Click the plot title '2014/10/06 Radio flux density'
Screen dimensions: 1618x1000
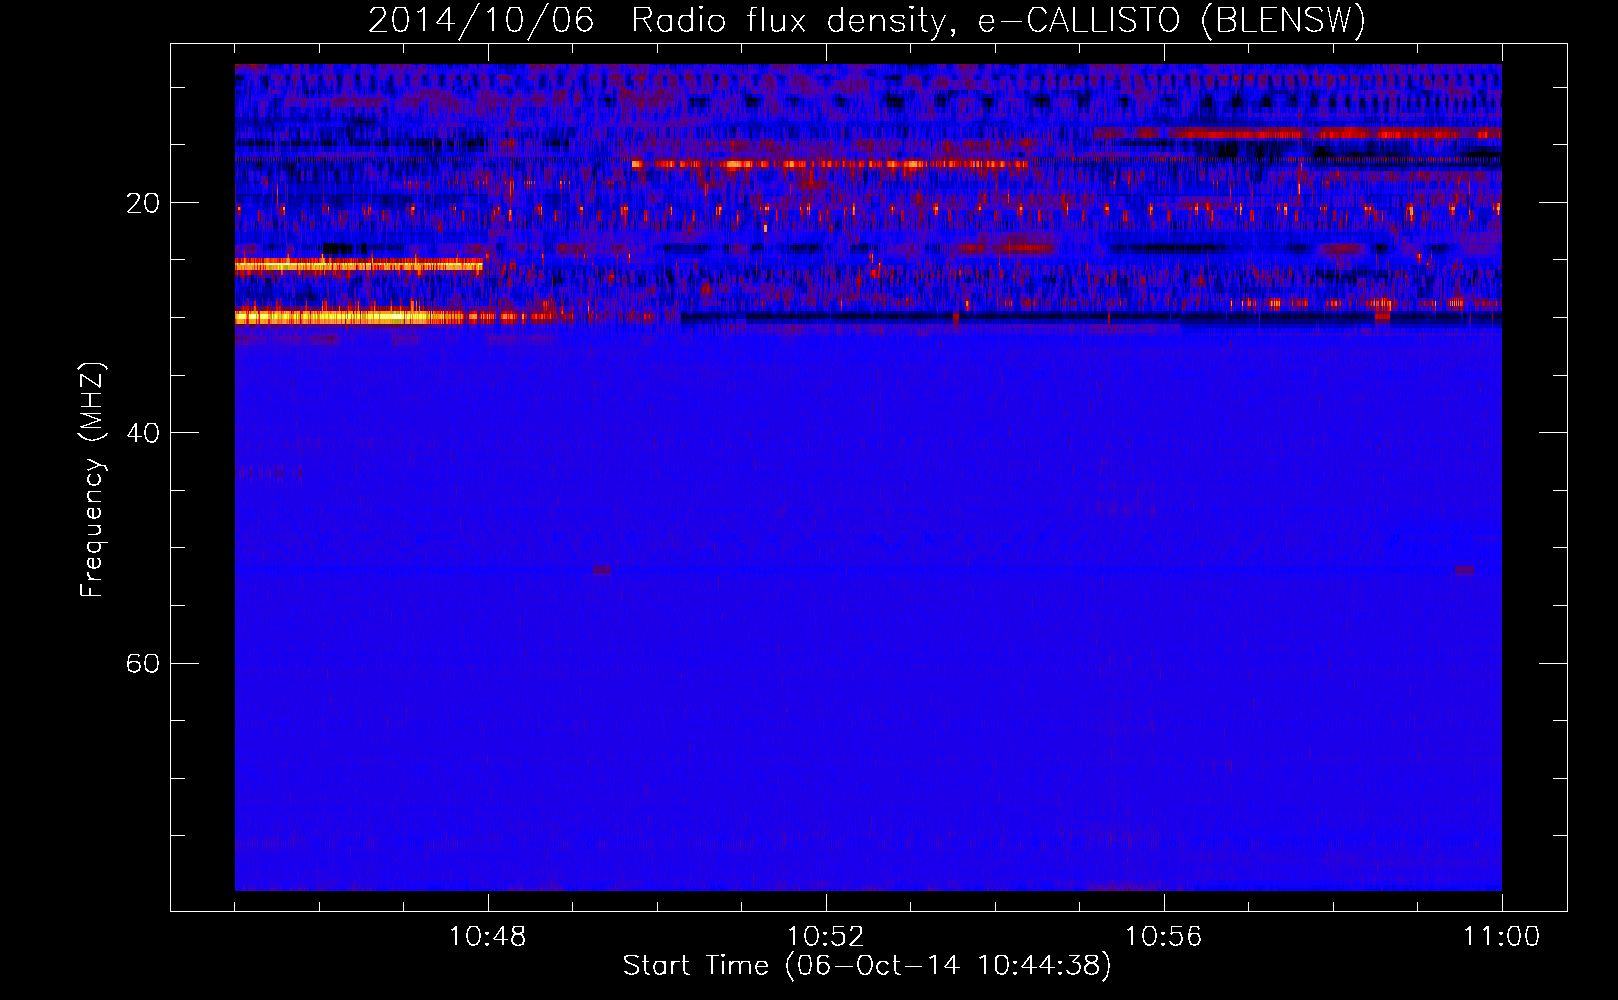(x=867, y=20)
